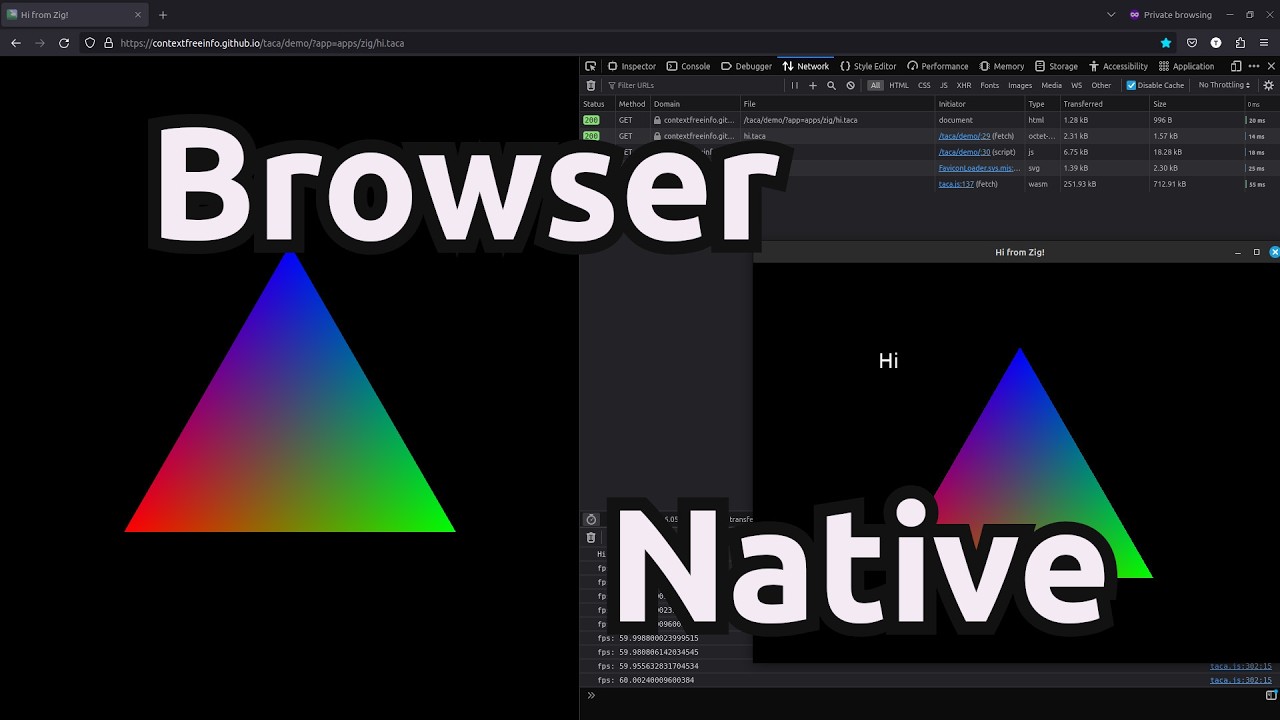
Task: Switch to the Storage tab
Action: click(x=1056, y=66)
